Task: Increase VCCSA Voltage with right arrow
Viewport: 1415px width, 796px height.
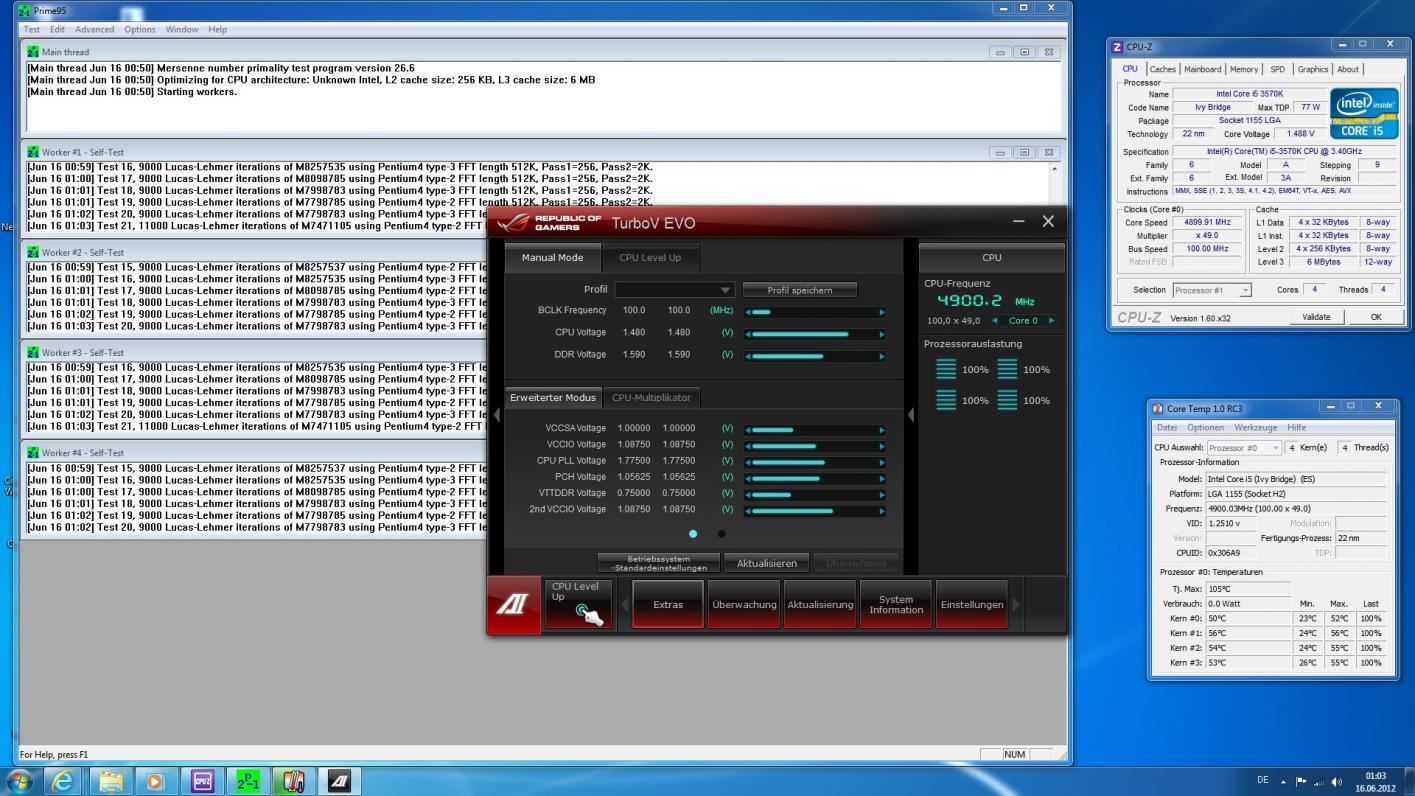Action: [881, 430]
